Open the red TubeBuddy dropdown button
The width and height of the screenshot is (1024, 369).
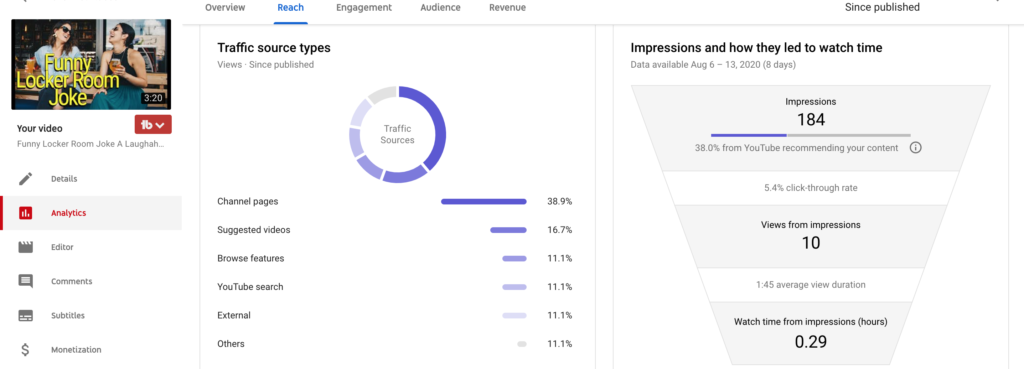153,125
